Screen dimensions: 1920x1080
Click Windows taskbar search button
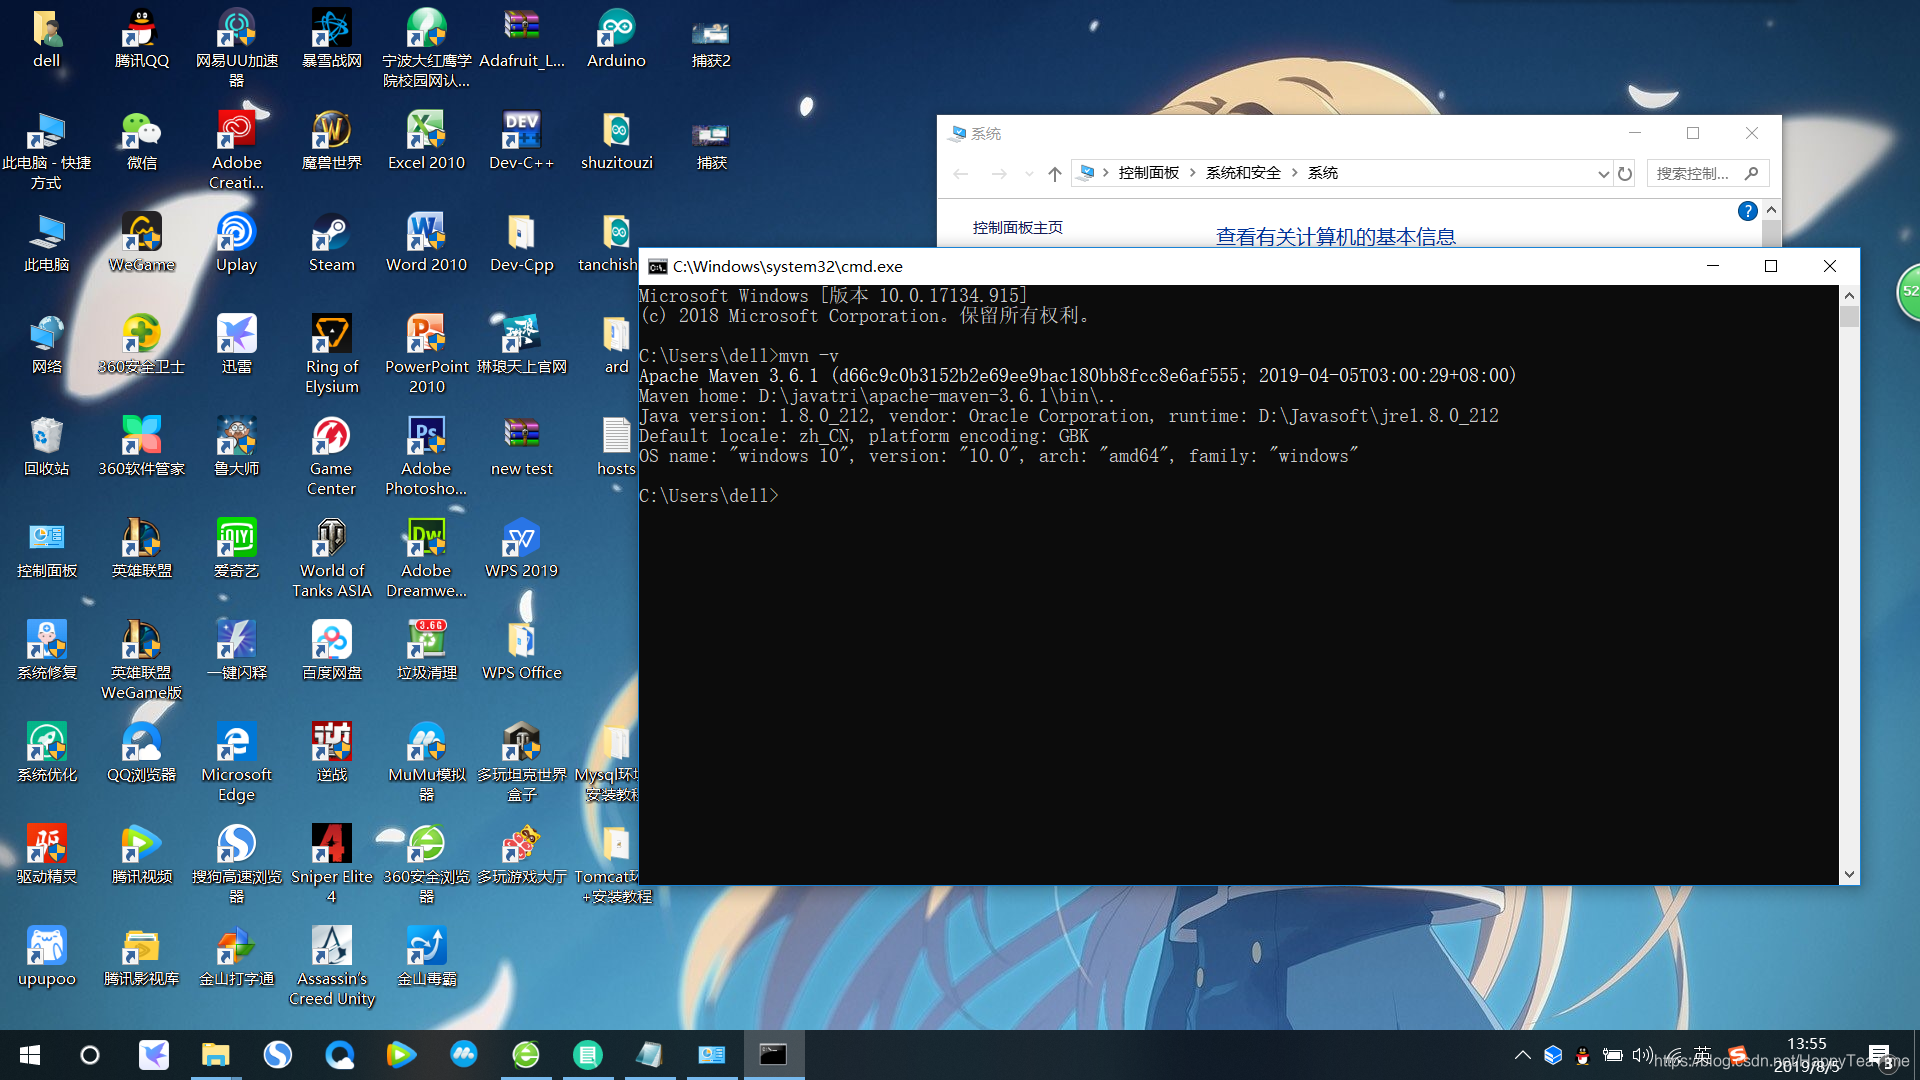tap(86, 1055)
